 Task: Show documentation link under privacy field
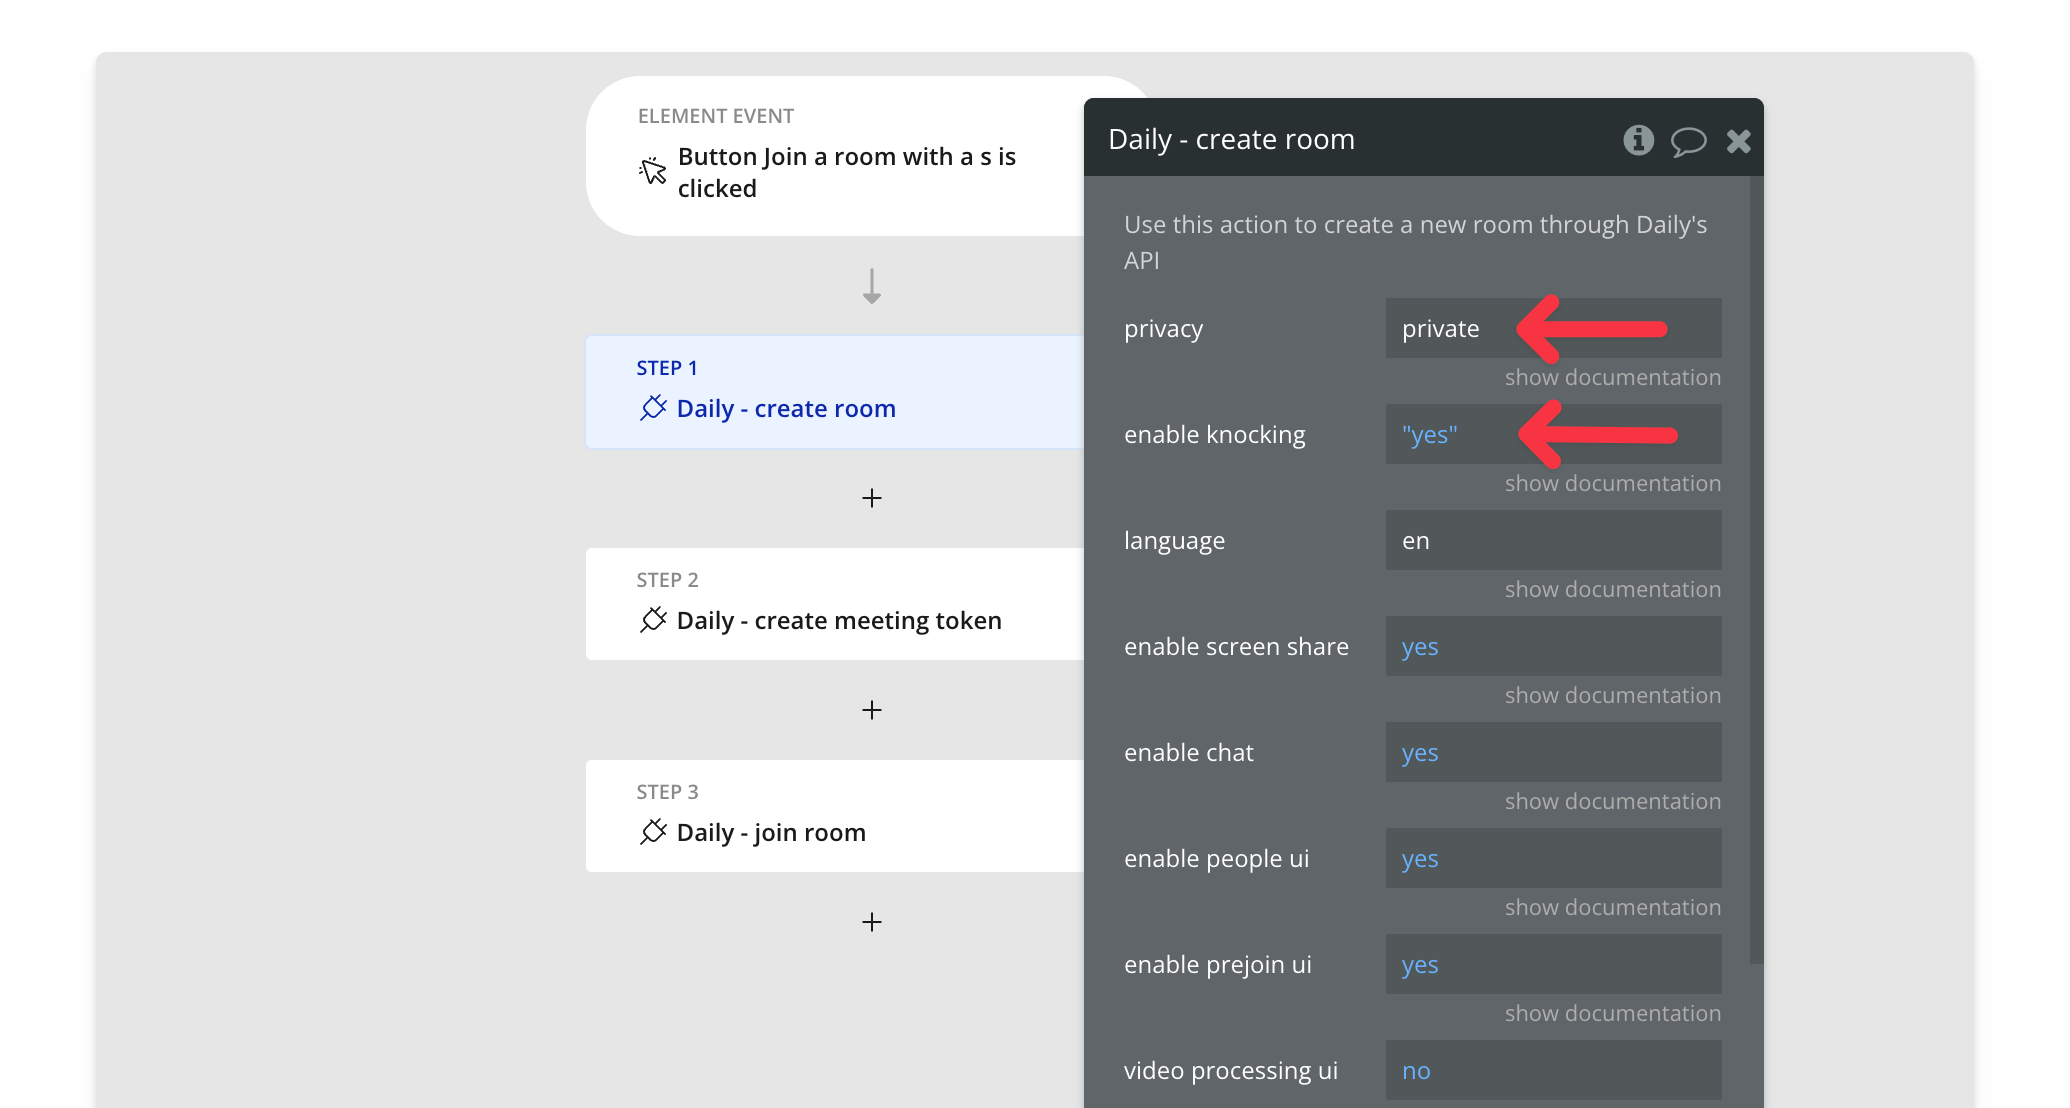point(1612,378)
